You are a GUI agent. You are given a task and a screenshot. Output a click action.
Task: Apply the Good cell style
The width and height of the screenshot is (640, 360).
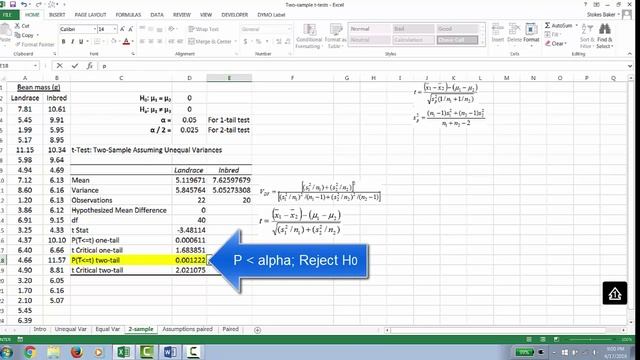(x=457, y=29)
